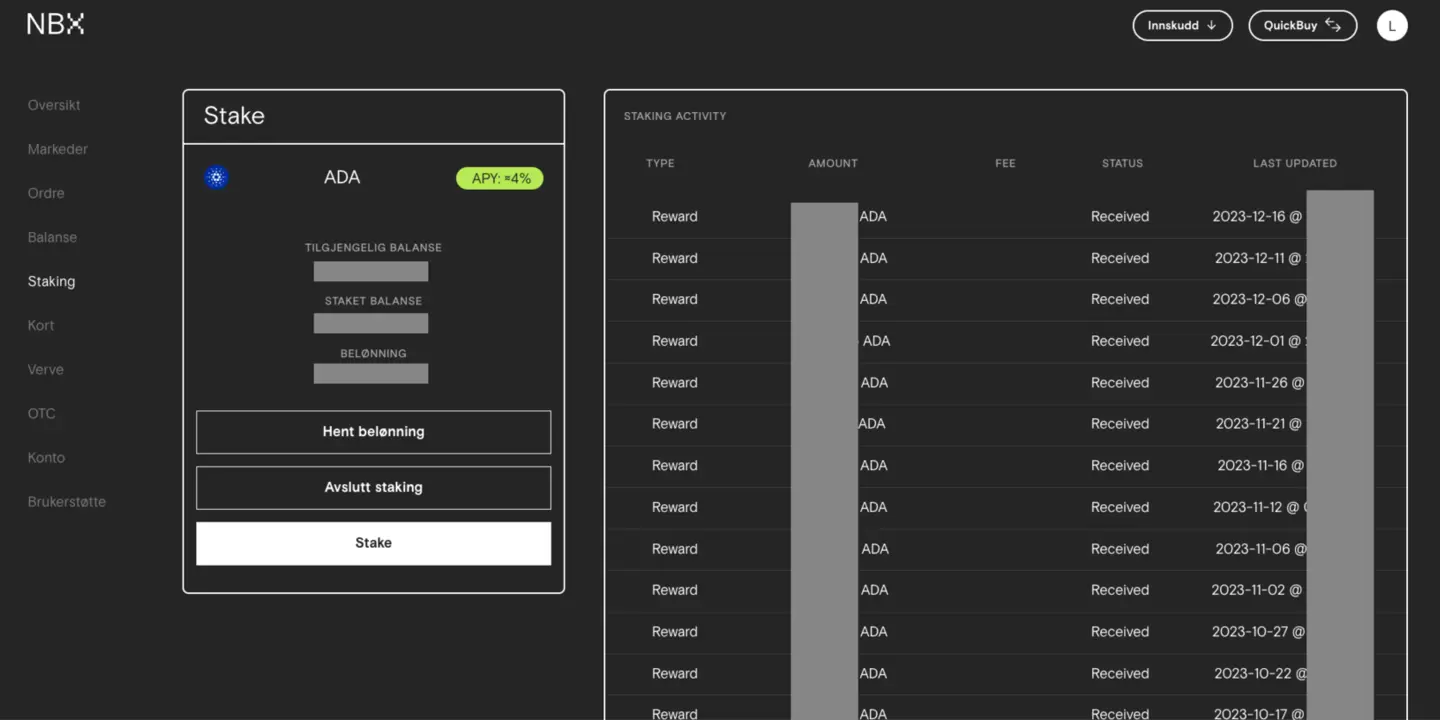This screenshot has width=1440, height=720.
Task: Open Verve in sidebar
Action: pos(45,369)
